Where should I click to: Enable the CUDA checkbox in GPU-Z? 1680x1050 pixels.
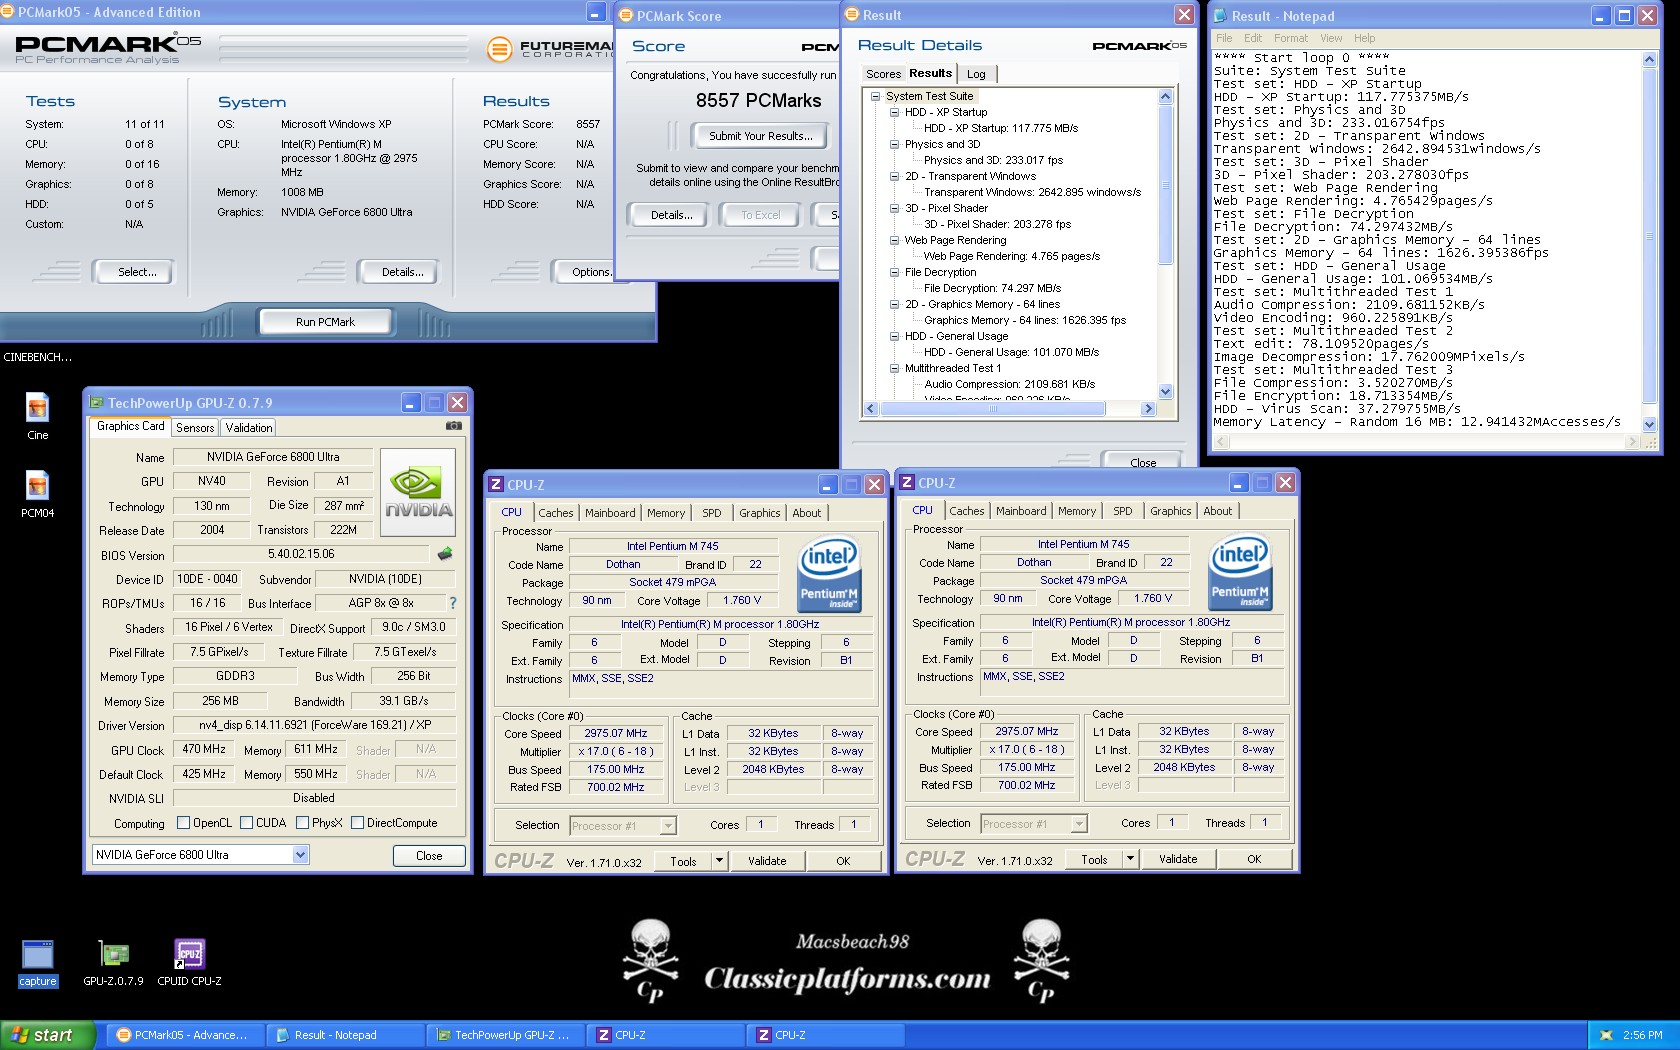[x=246, y=823]
